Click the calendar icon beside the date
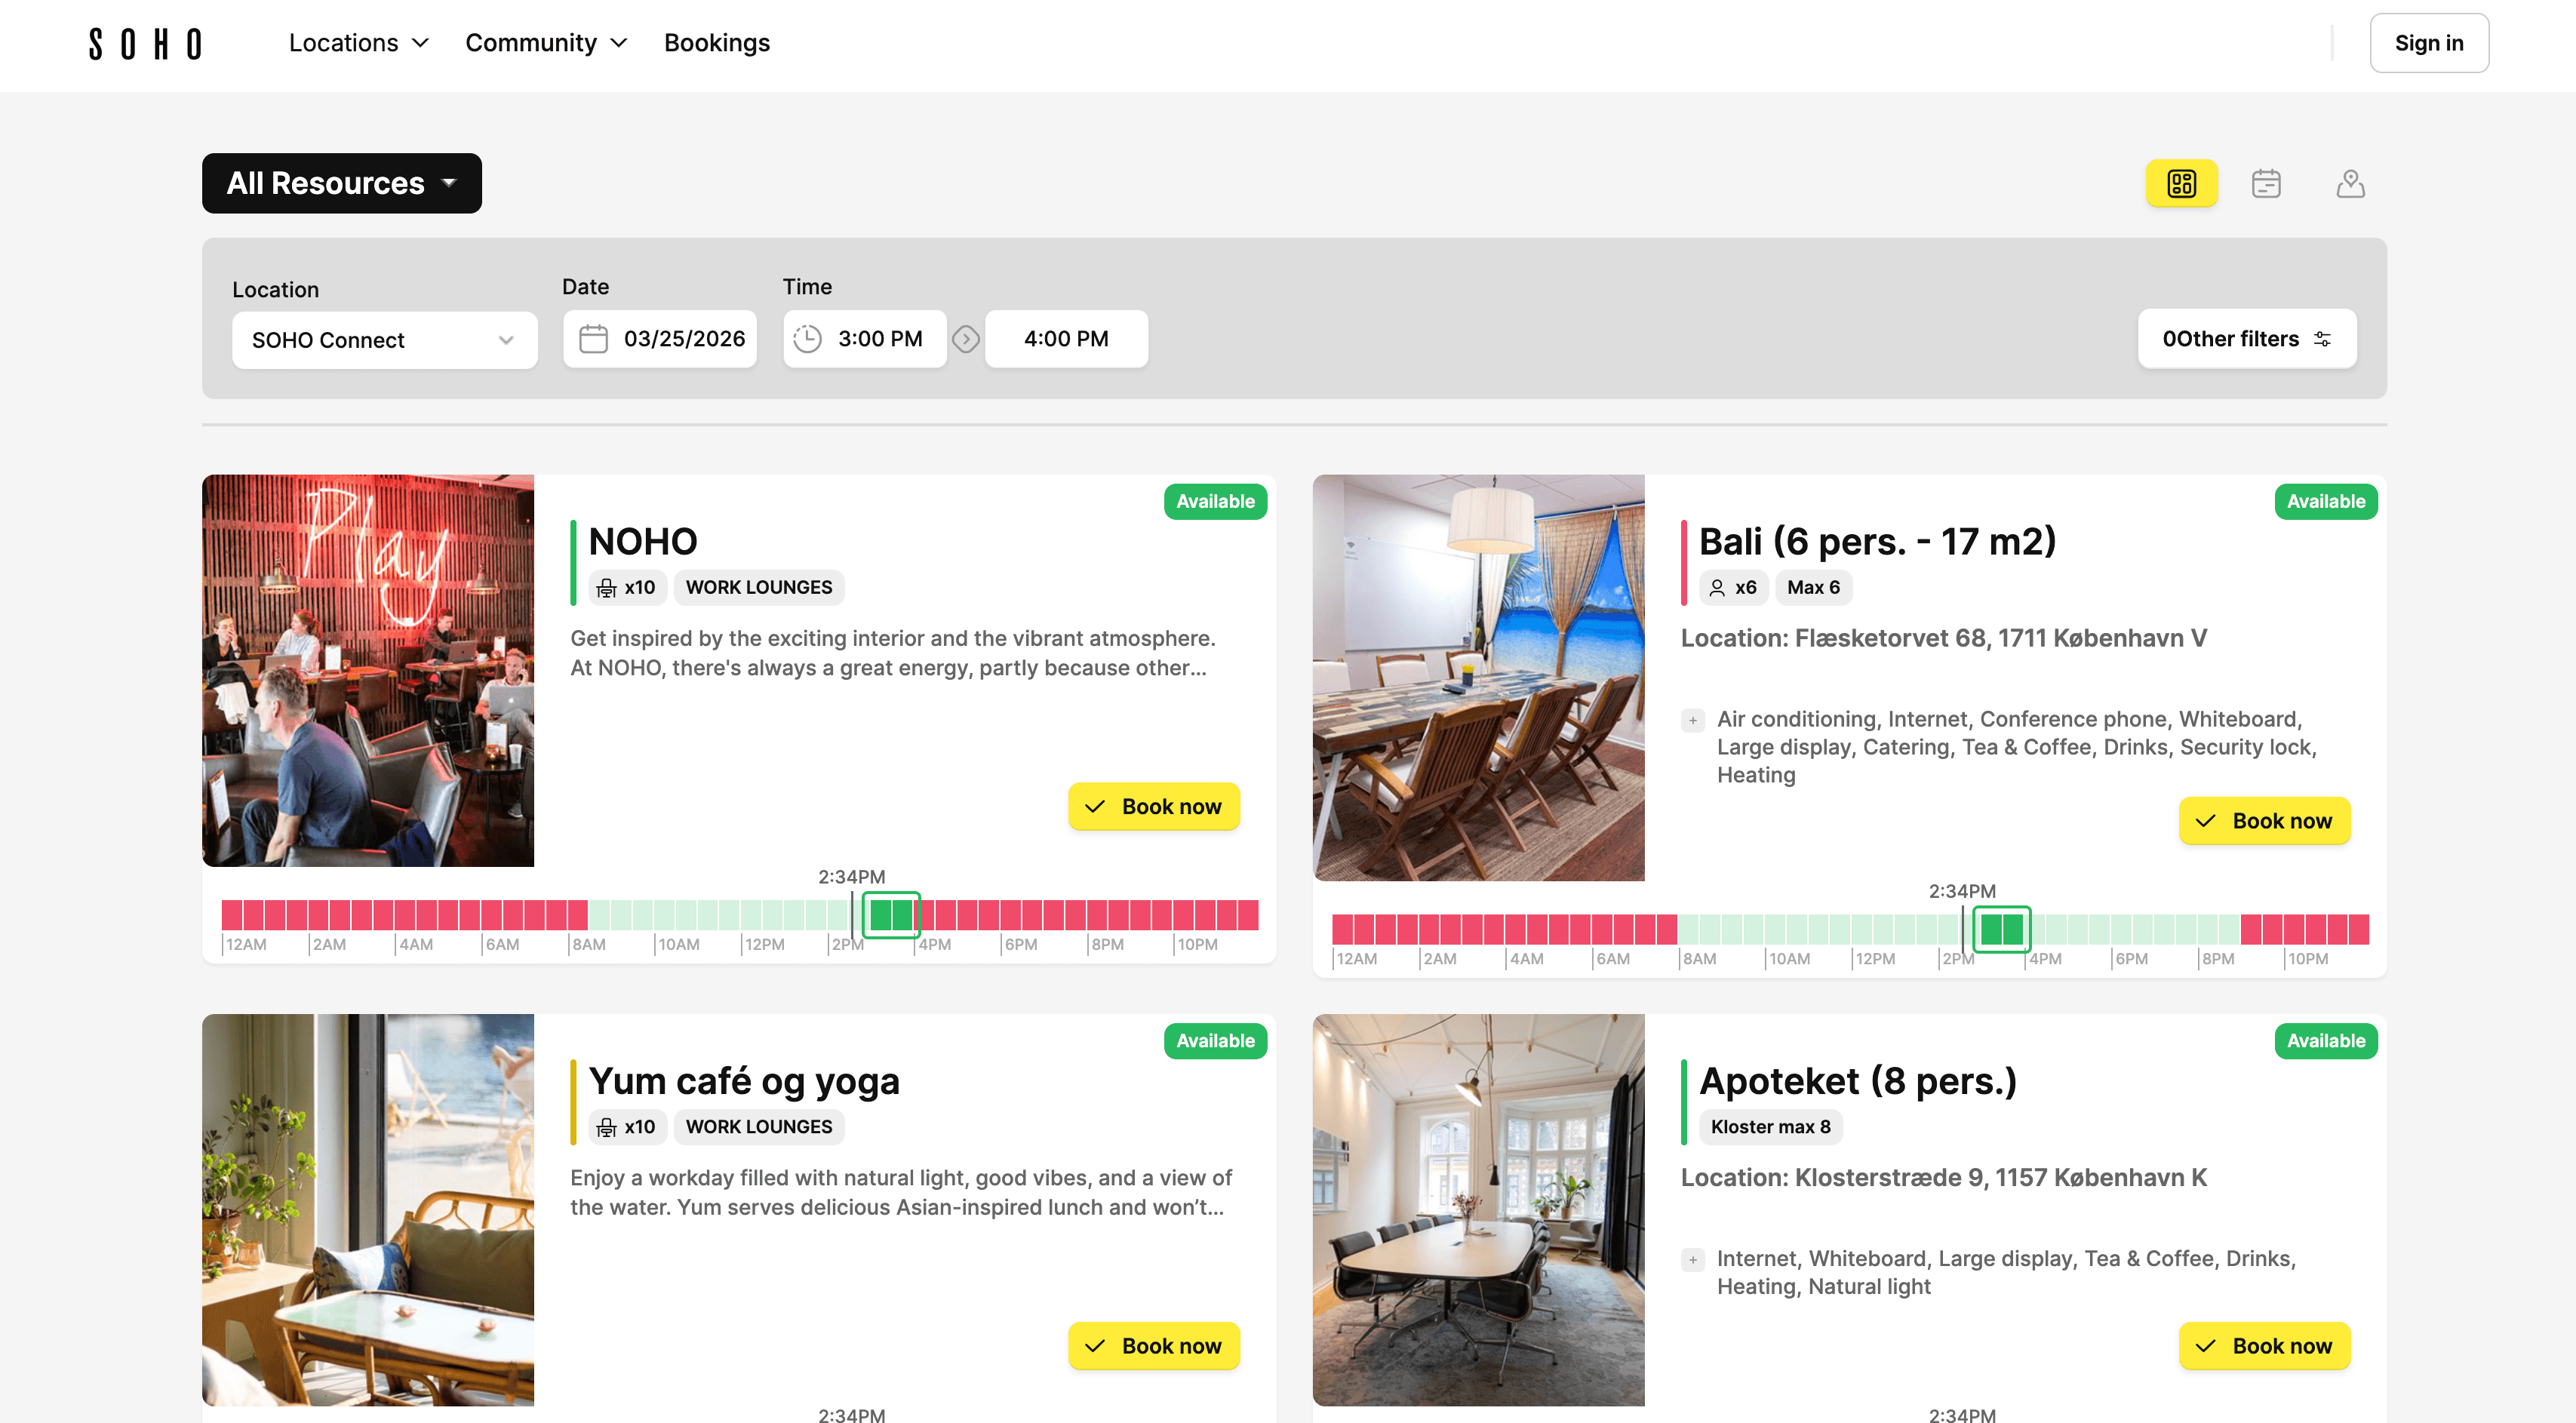2576x1423 pixels. point(593,339)
